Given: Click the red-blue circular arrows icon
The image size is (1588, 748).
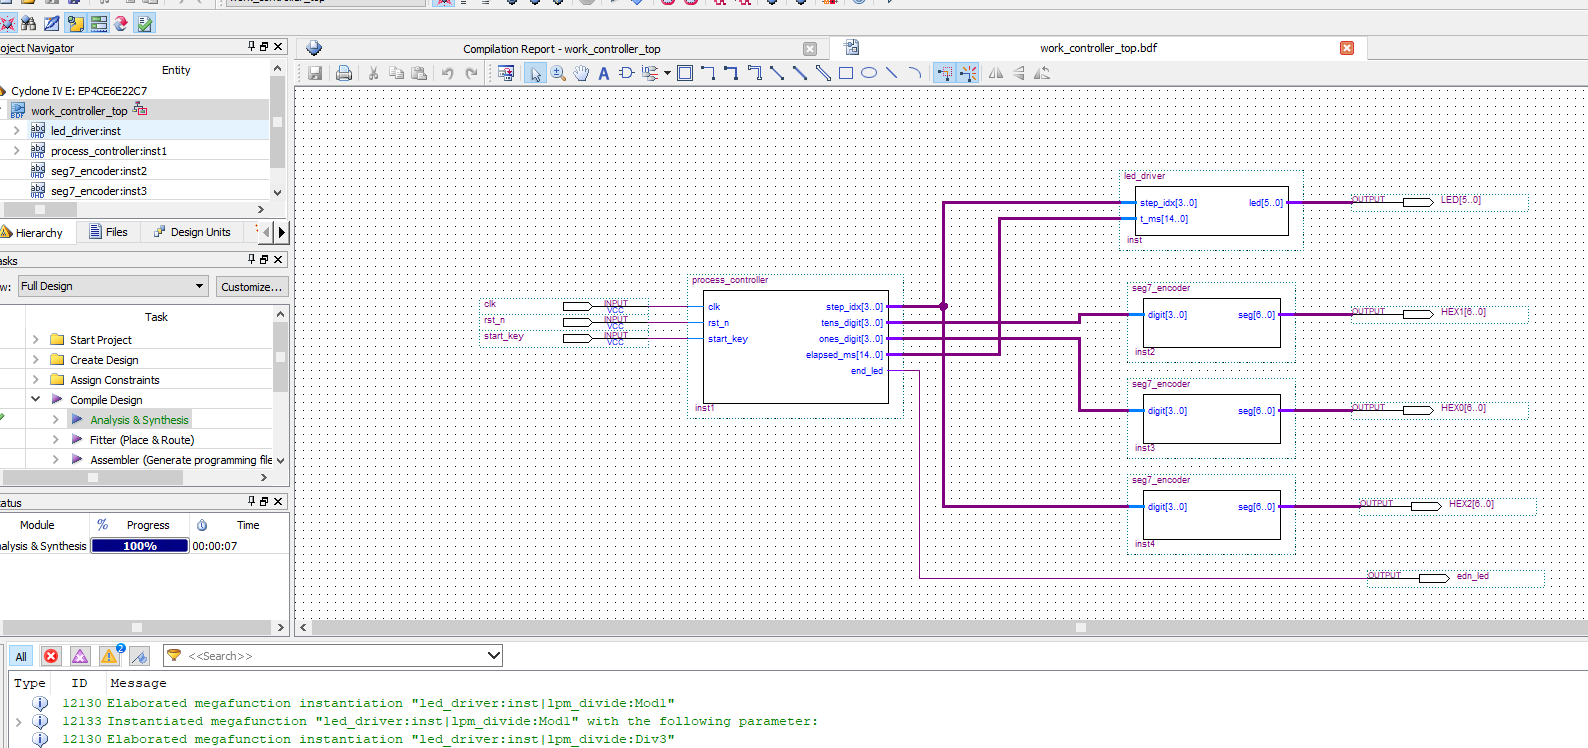Looking at the screenshot, I should (122, 23).
